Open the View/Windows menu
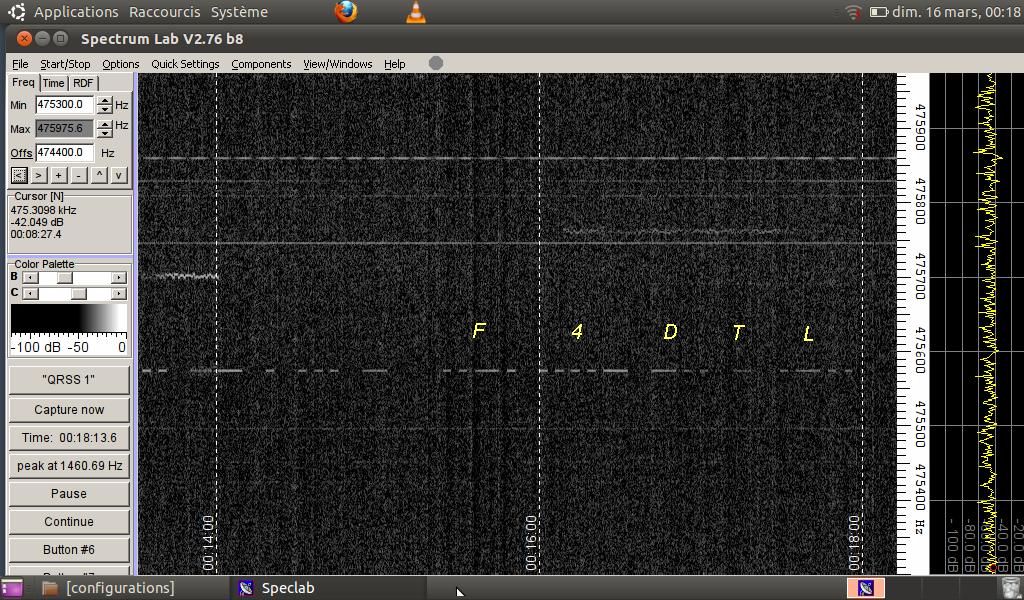Viewport: 1024px width, 600px height. [x=338, y=64]
